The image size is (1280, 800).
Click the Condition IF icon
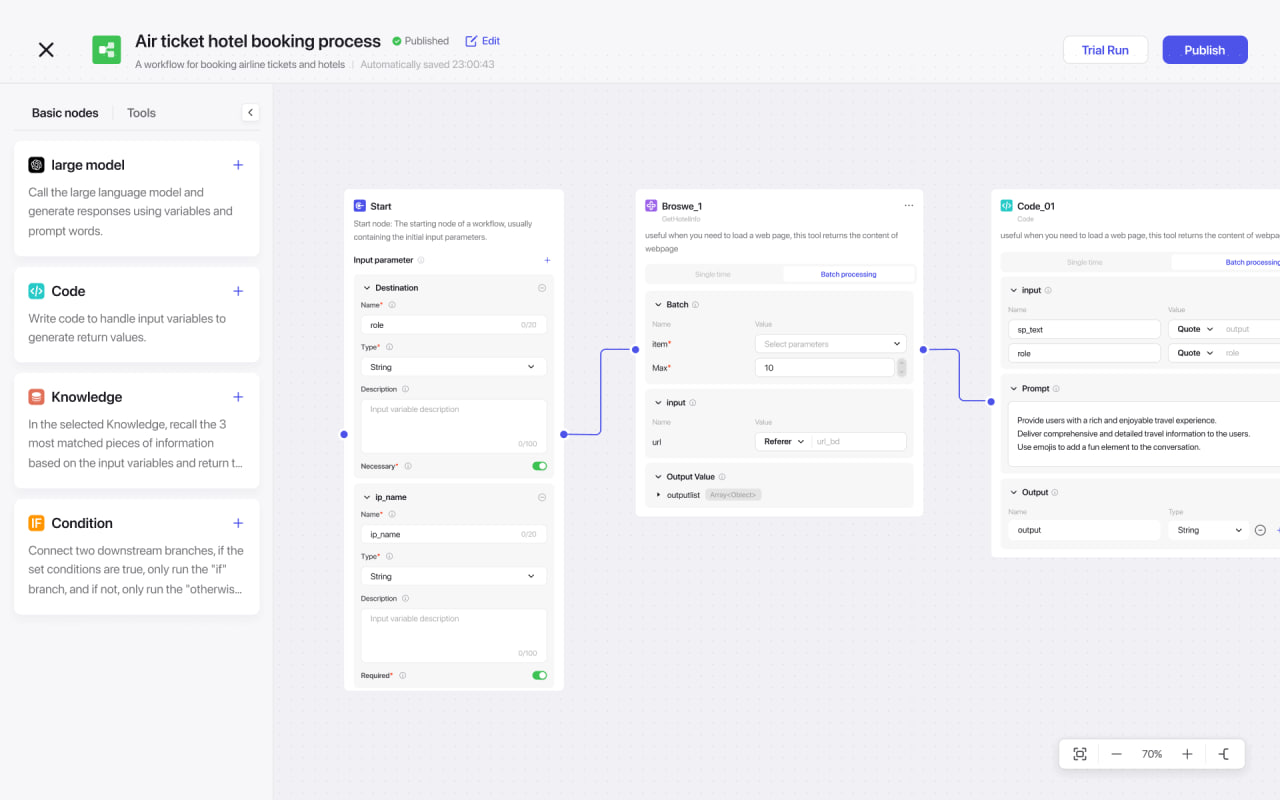36,523
